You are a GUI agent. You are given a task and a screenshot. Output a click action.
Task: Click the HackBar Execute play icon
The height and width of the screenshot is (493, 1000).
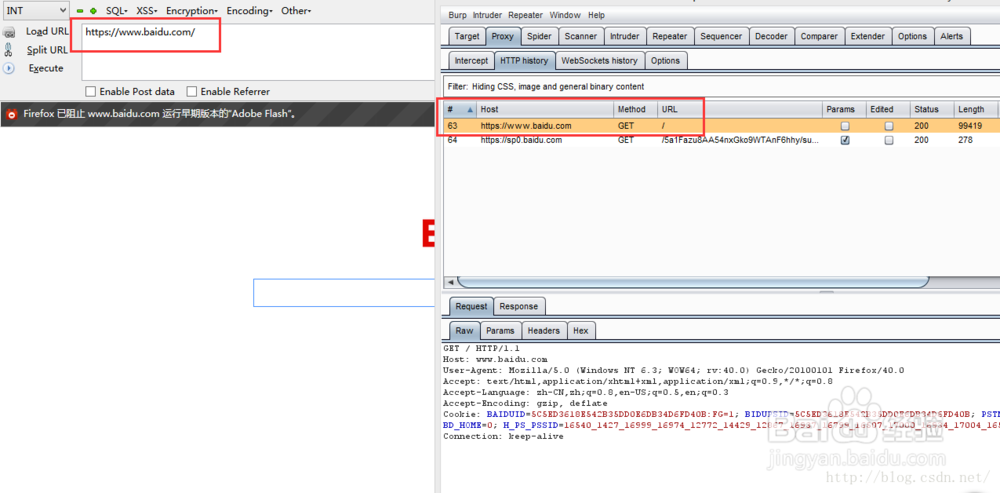[x=8, y=68]
